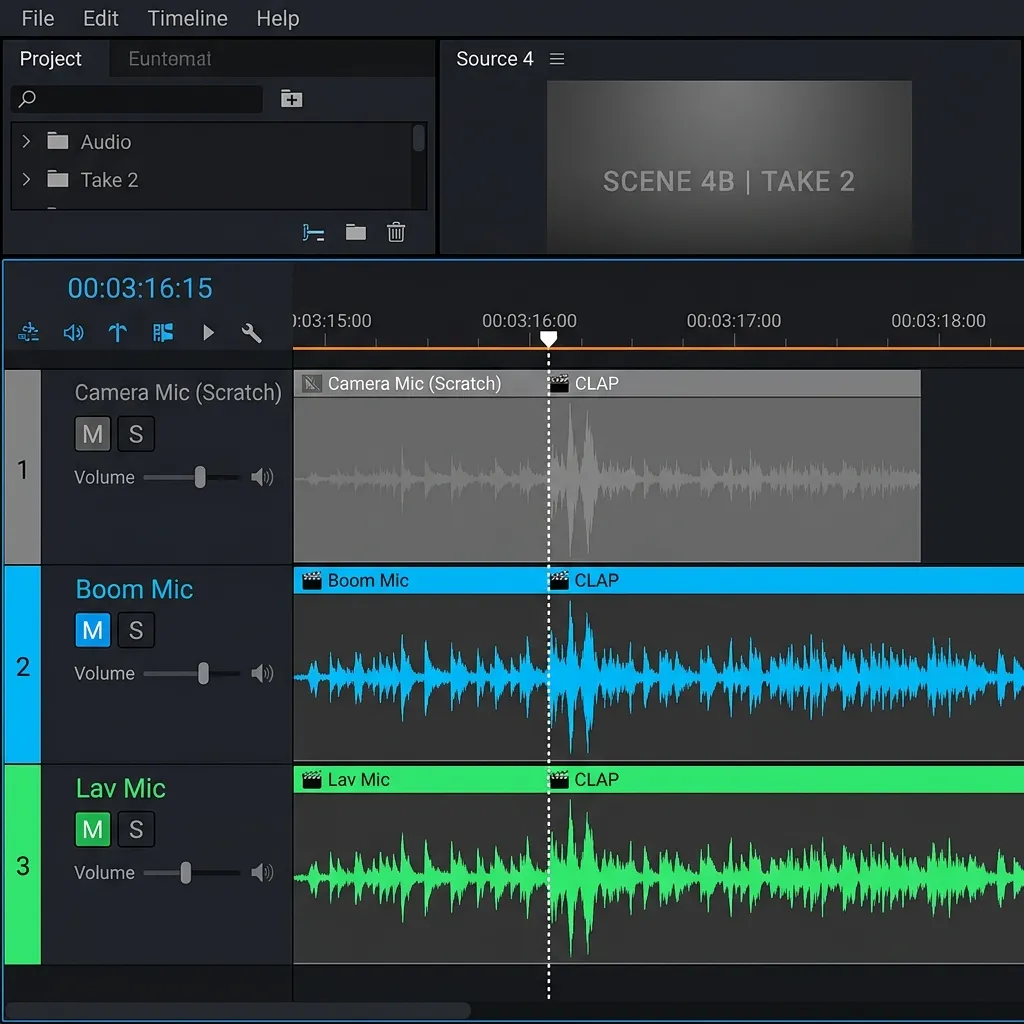Click the Boom Mic clip clapperboard icon
Image resolution: width=1024 pixels, height=1024 pixels.
[x=312, y=581]
